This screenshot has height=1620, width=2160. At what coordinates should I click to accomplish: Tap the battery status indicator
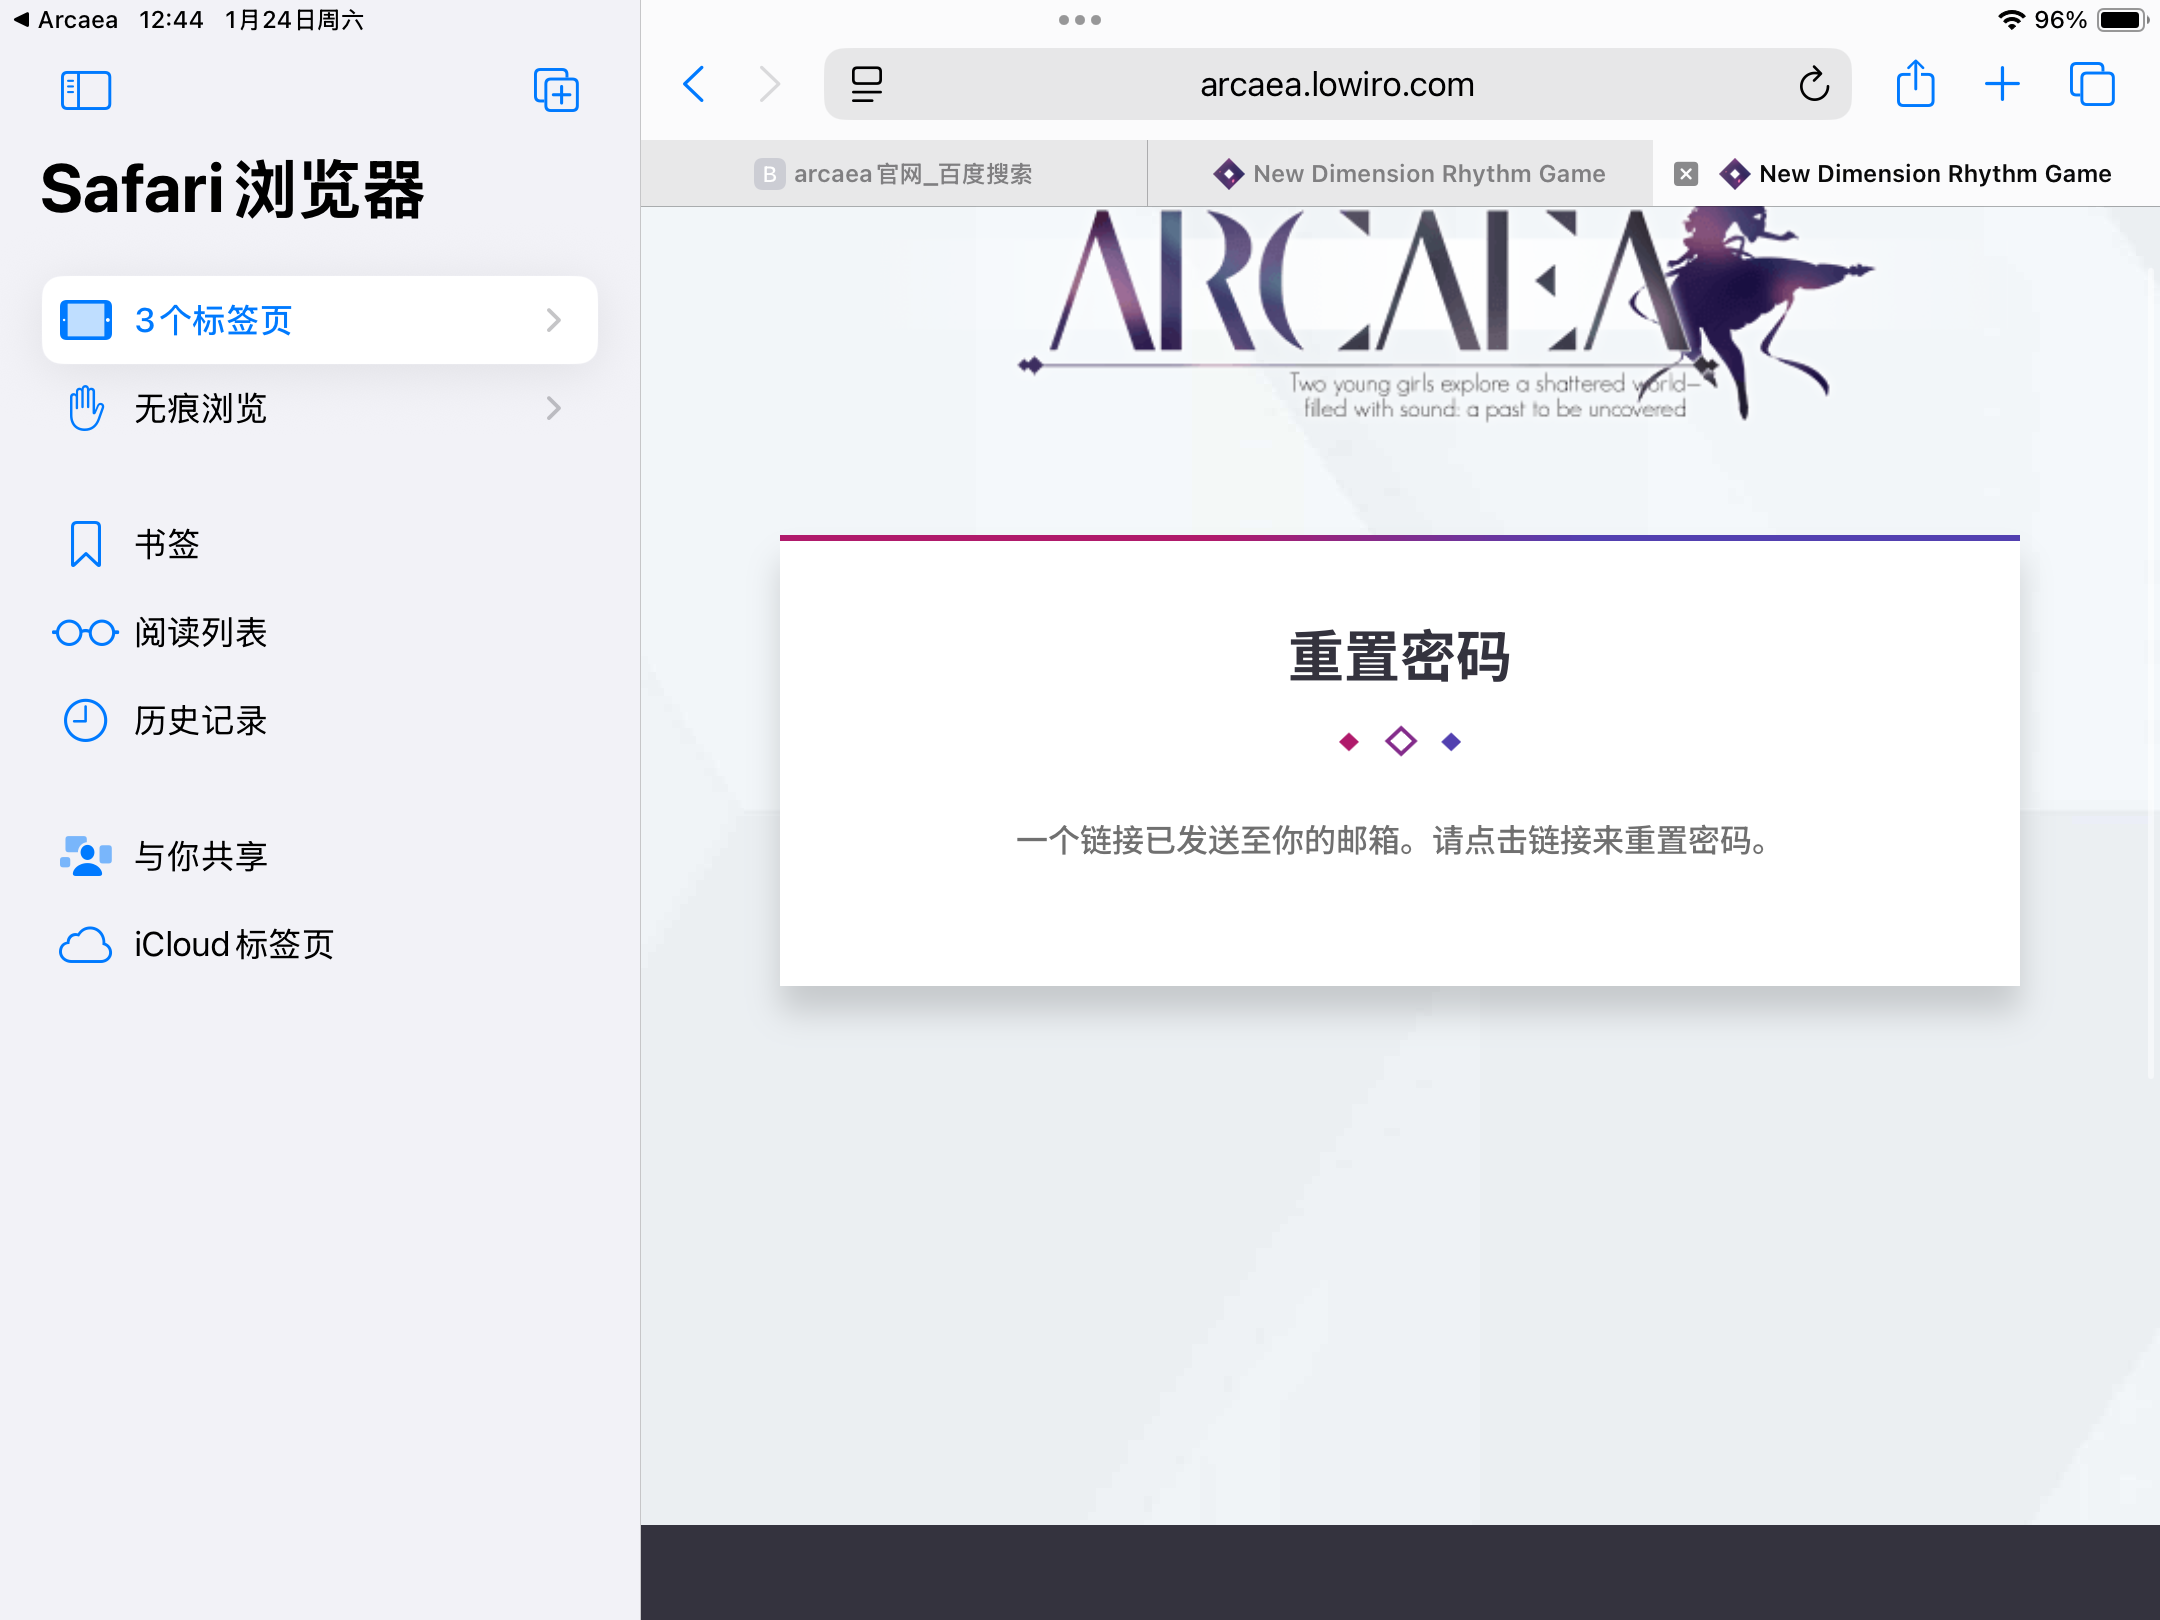pyautogui.click(x=2122, y=20)
